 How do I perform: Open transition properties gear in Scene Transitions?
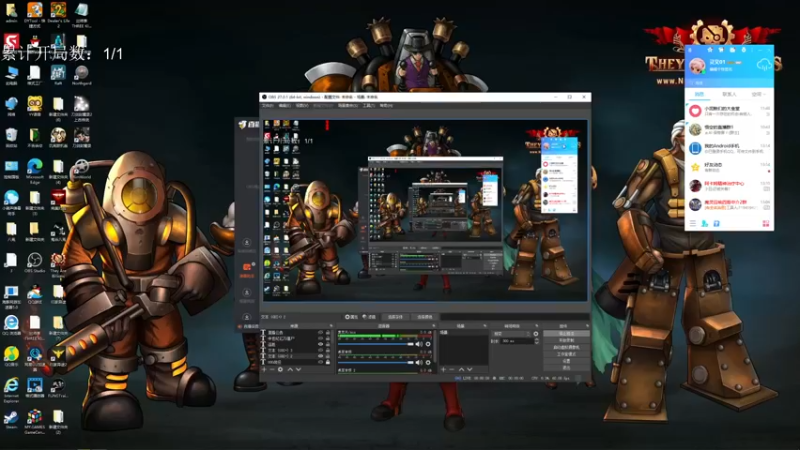[536, 334]
